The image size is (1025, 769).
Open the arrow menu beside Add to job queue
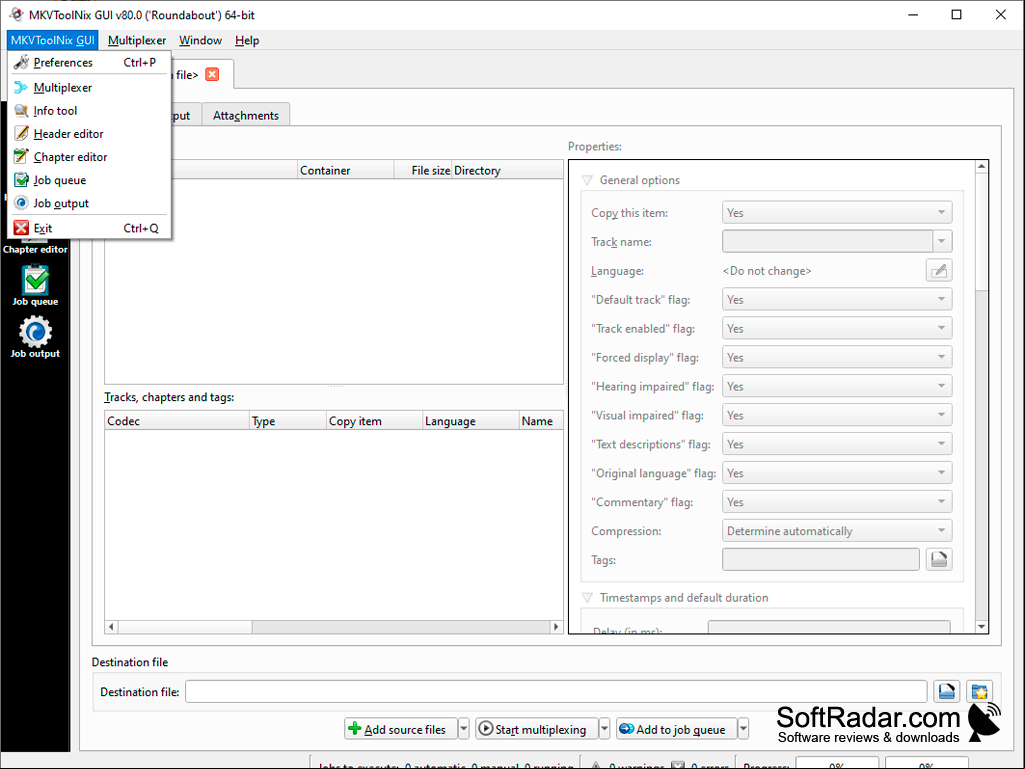click(743, 728)
